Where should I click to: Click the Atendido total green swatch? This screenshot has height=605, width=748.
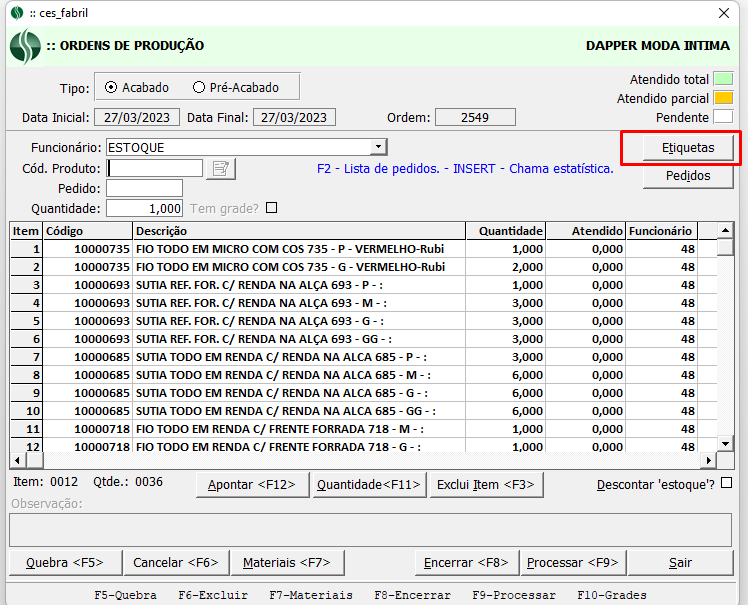click(x=723, y=79)
